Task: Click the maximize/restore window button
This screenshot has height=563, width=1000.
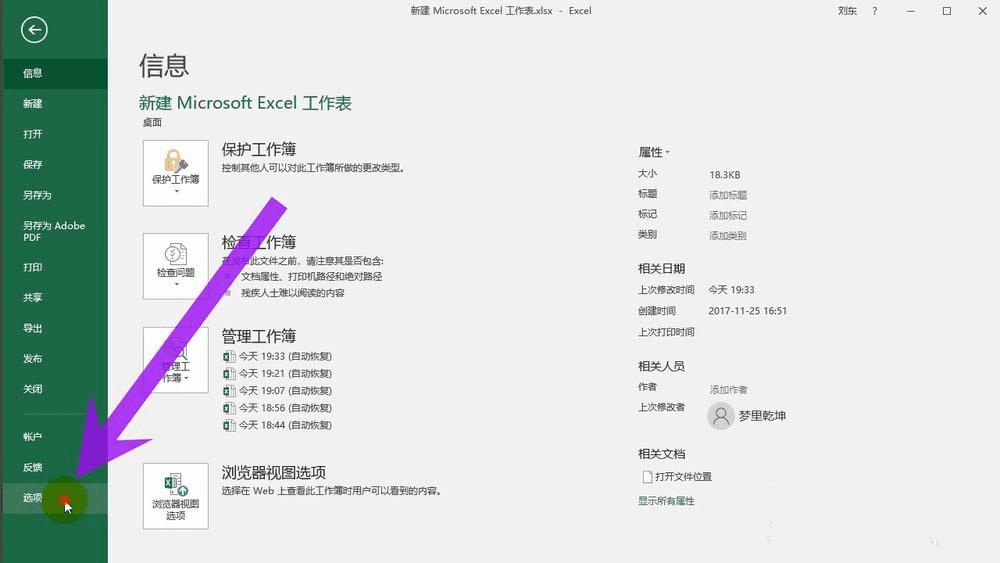Action: [946, 11]
